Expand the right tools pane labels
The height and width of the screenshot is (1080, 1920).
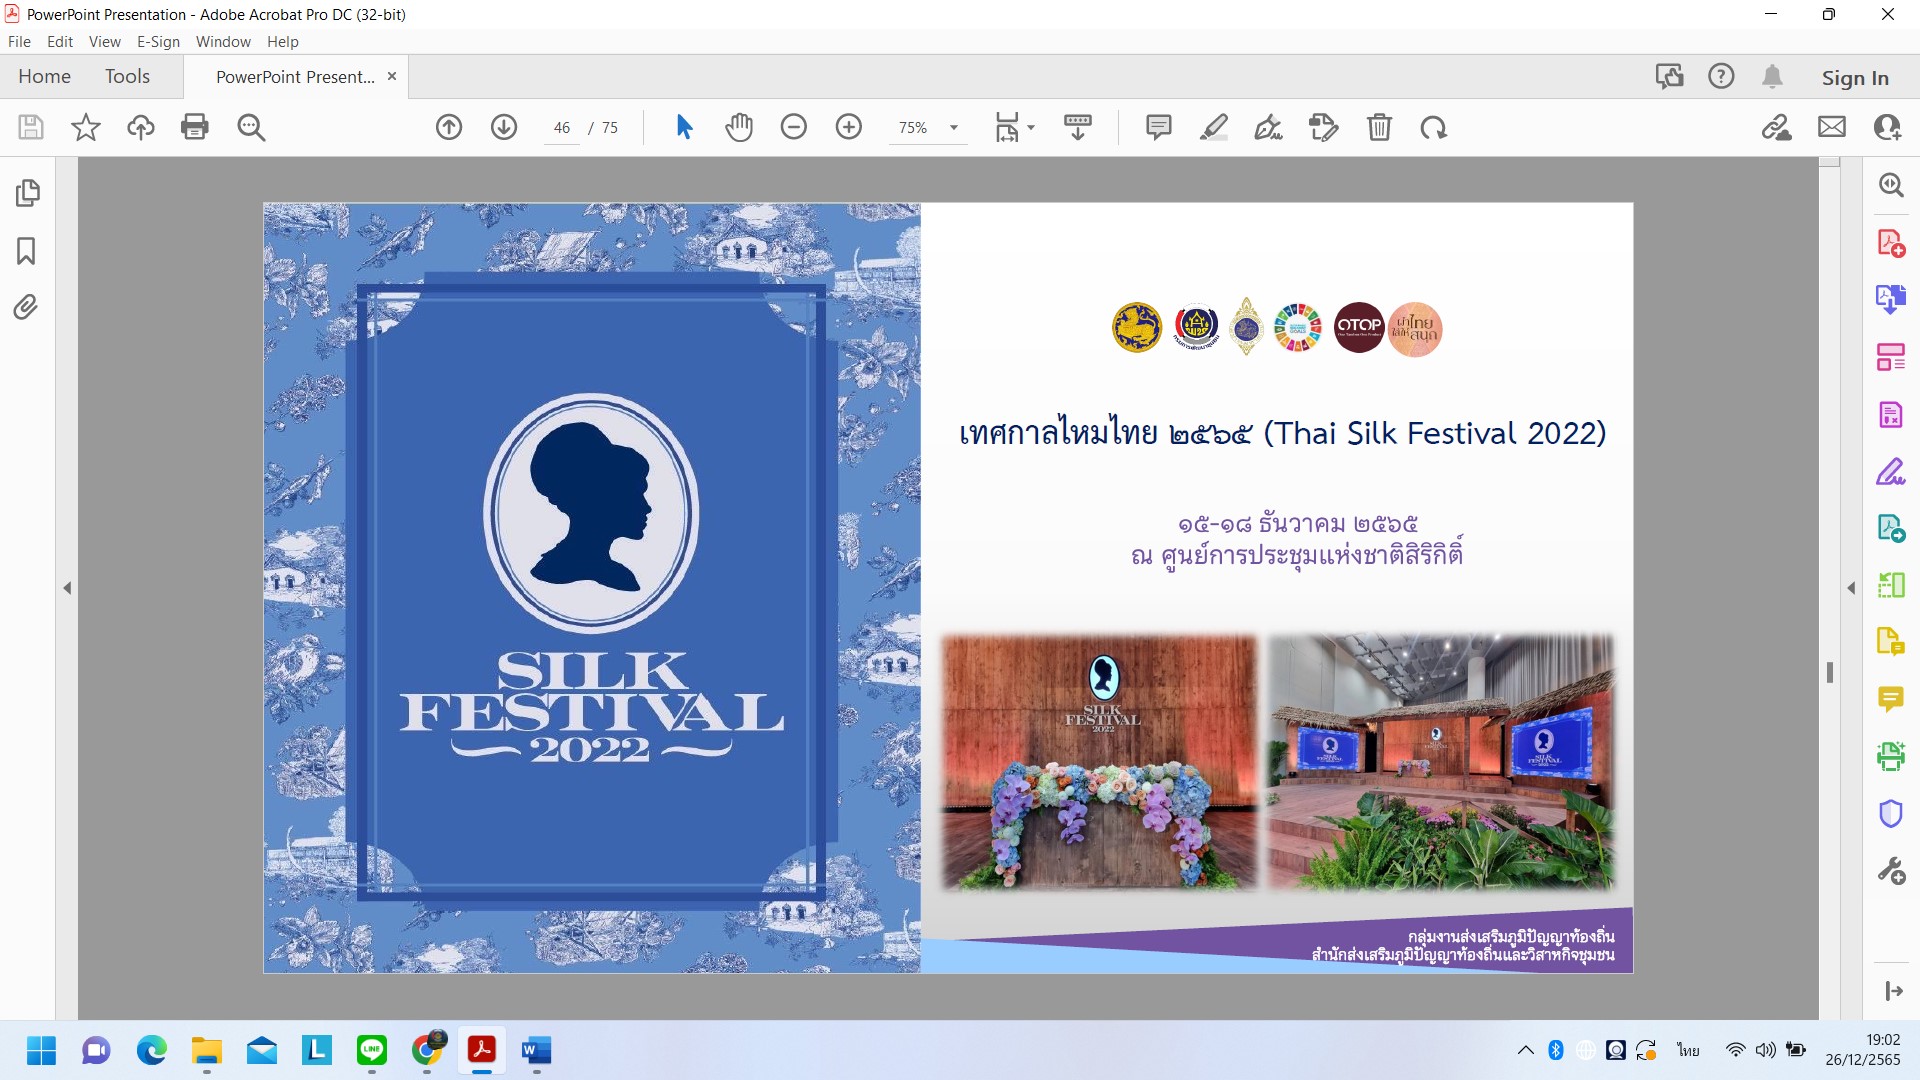click(1893, 991)
